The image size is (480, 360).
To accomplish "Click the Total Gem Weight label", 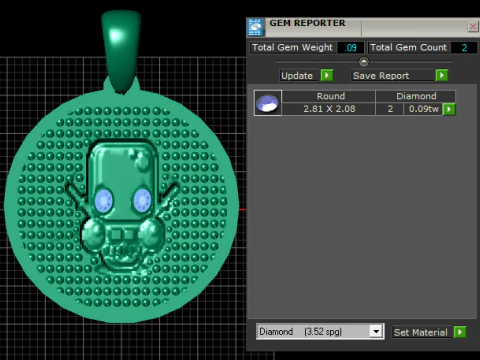I will click(292, 47).
